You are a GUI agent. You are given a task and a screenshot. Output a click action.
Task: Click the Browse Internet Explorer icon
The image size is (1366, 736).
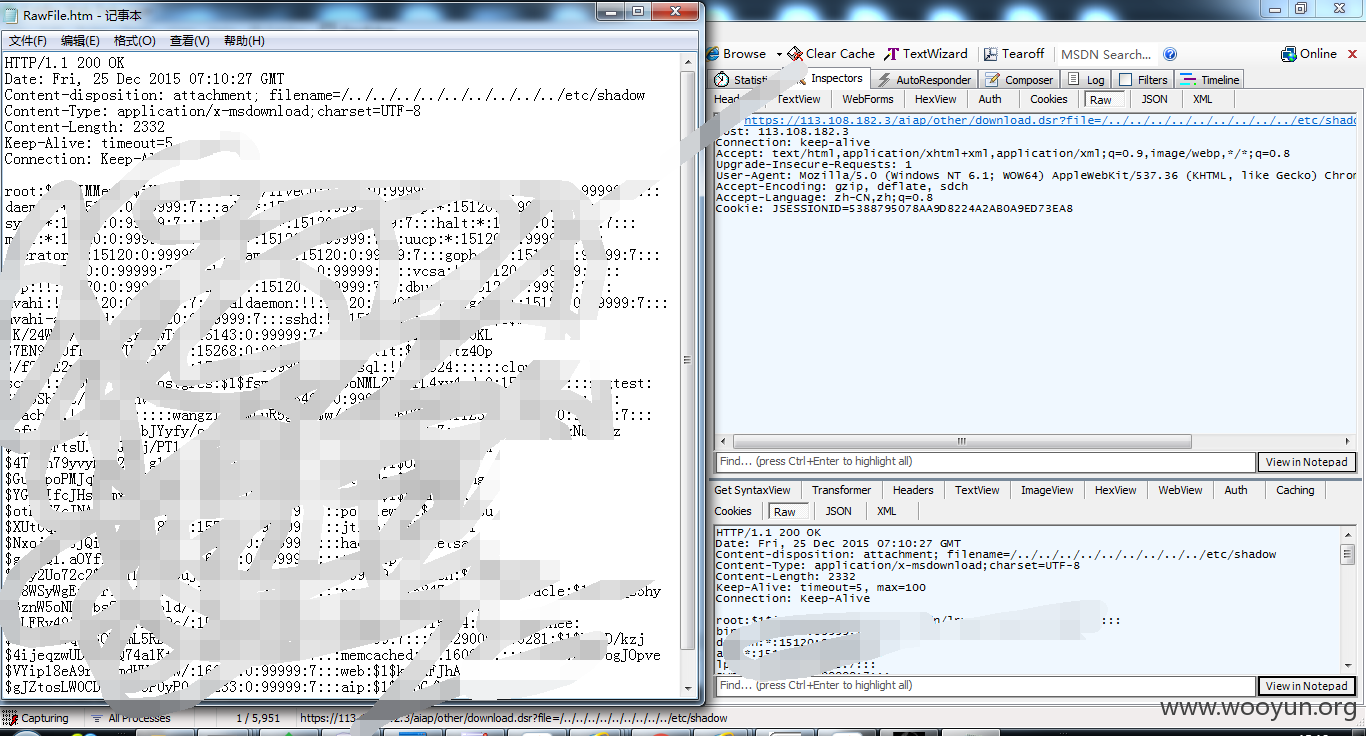coord(713,54)
